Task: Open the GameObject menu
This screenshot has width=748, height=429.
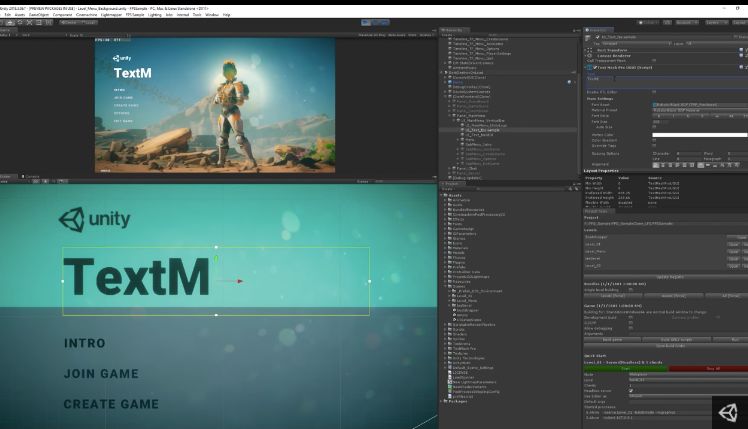Action: point(39,15)
